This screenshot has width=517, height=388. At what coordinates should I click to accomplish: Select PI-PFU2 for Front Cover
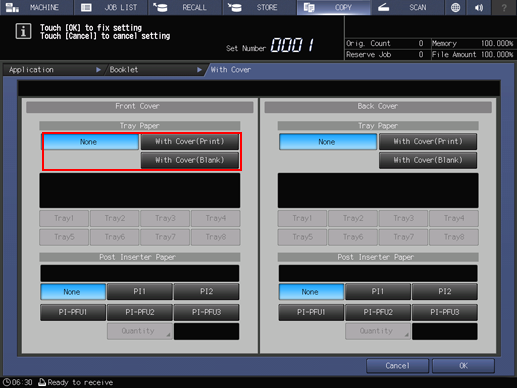(x=140, y=312)
